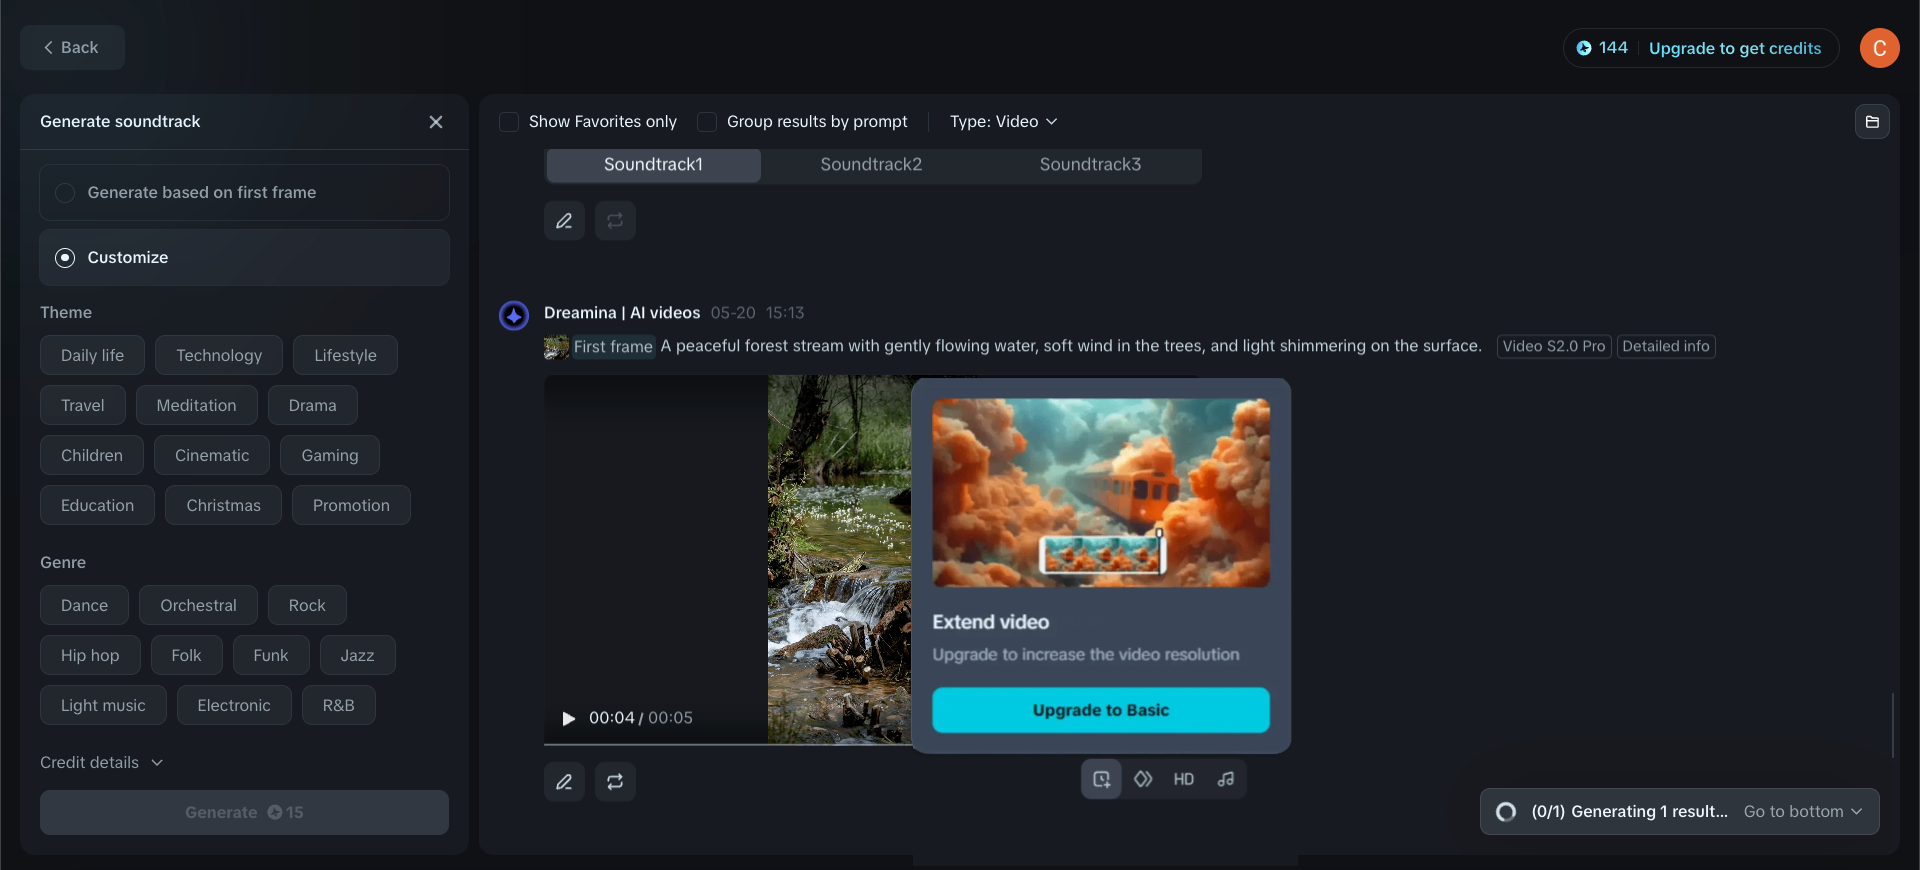Click the edit pencil icon below forest video

pyautogui.click(x=564, y=781)
